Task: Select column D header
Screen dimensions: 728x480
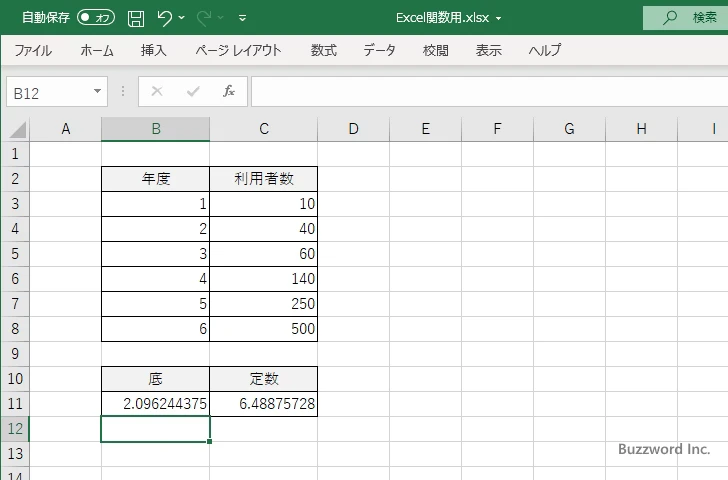Action: click(354, 129)
